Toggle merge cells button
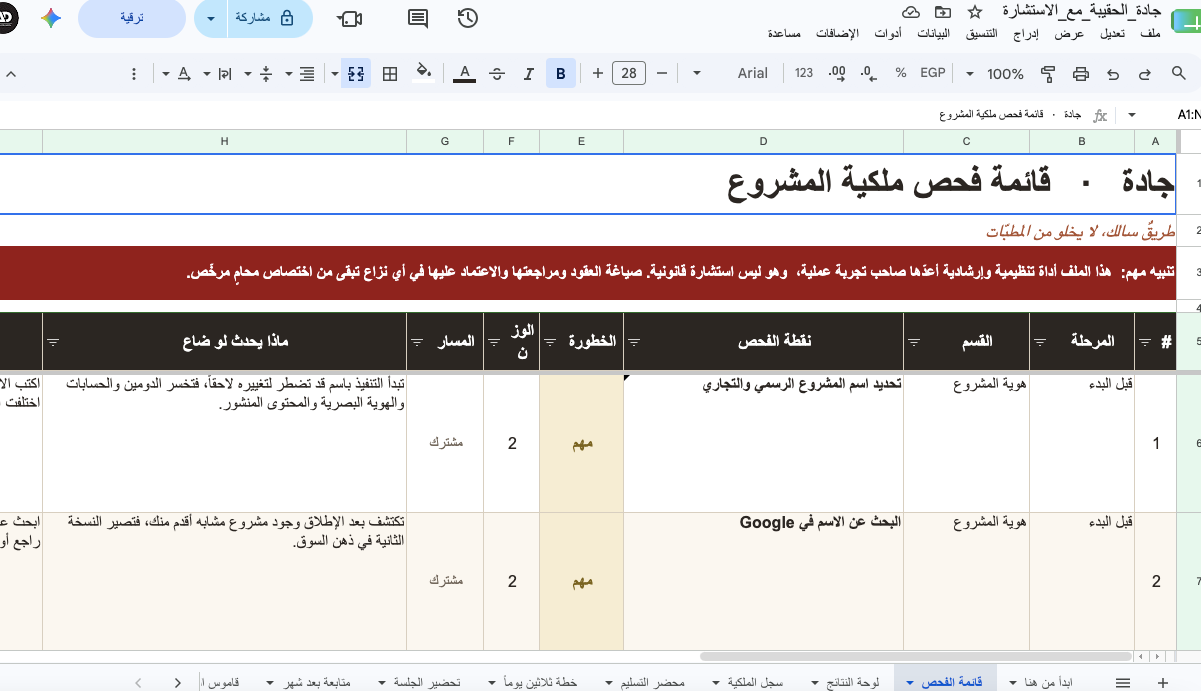 click(355, 73)
